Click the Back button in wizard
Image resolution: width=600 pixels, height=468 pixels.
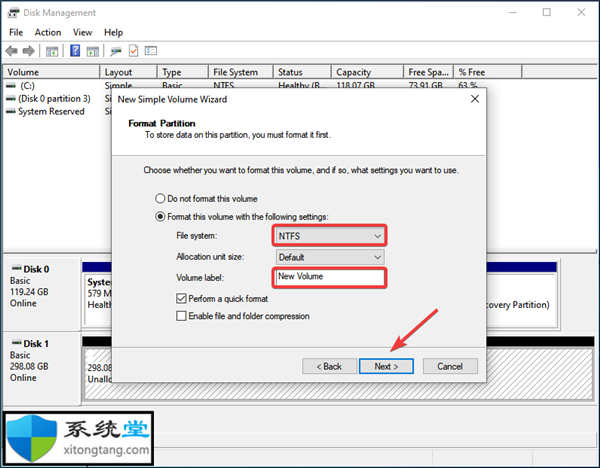coord(329,366)
